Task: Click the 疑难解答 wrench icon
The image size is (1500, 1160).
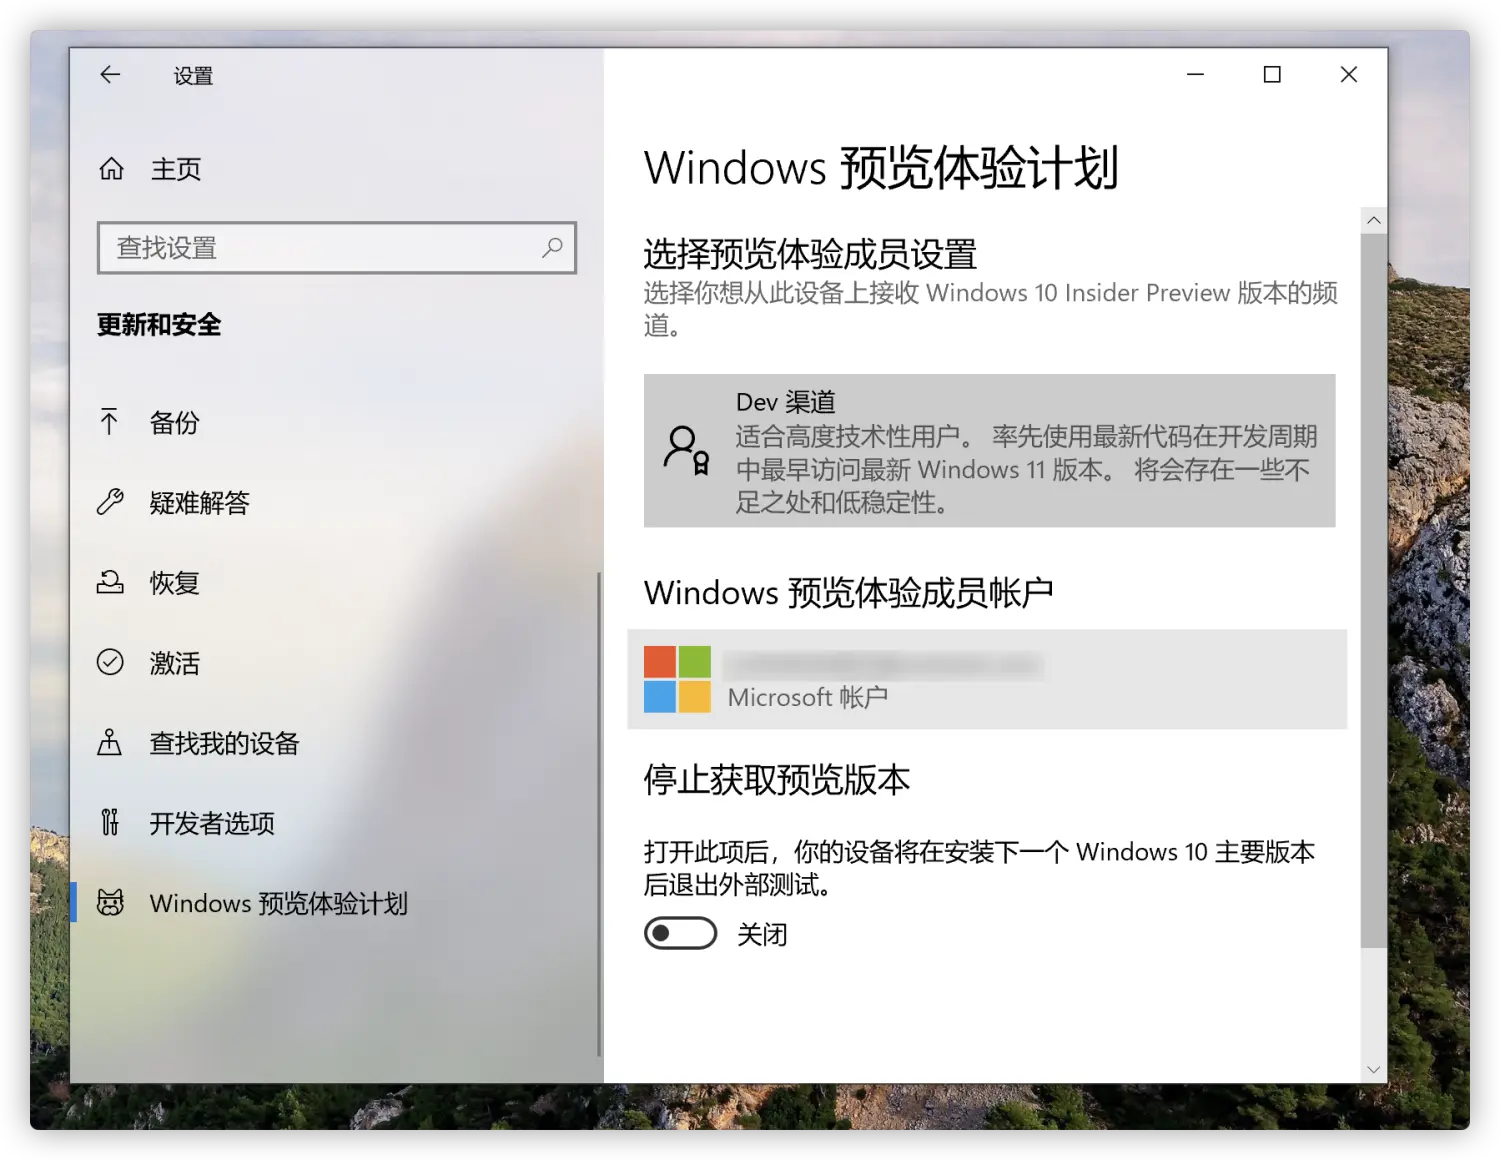Action: (x=110, y=502)
